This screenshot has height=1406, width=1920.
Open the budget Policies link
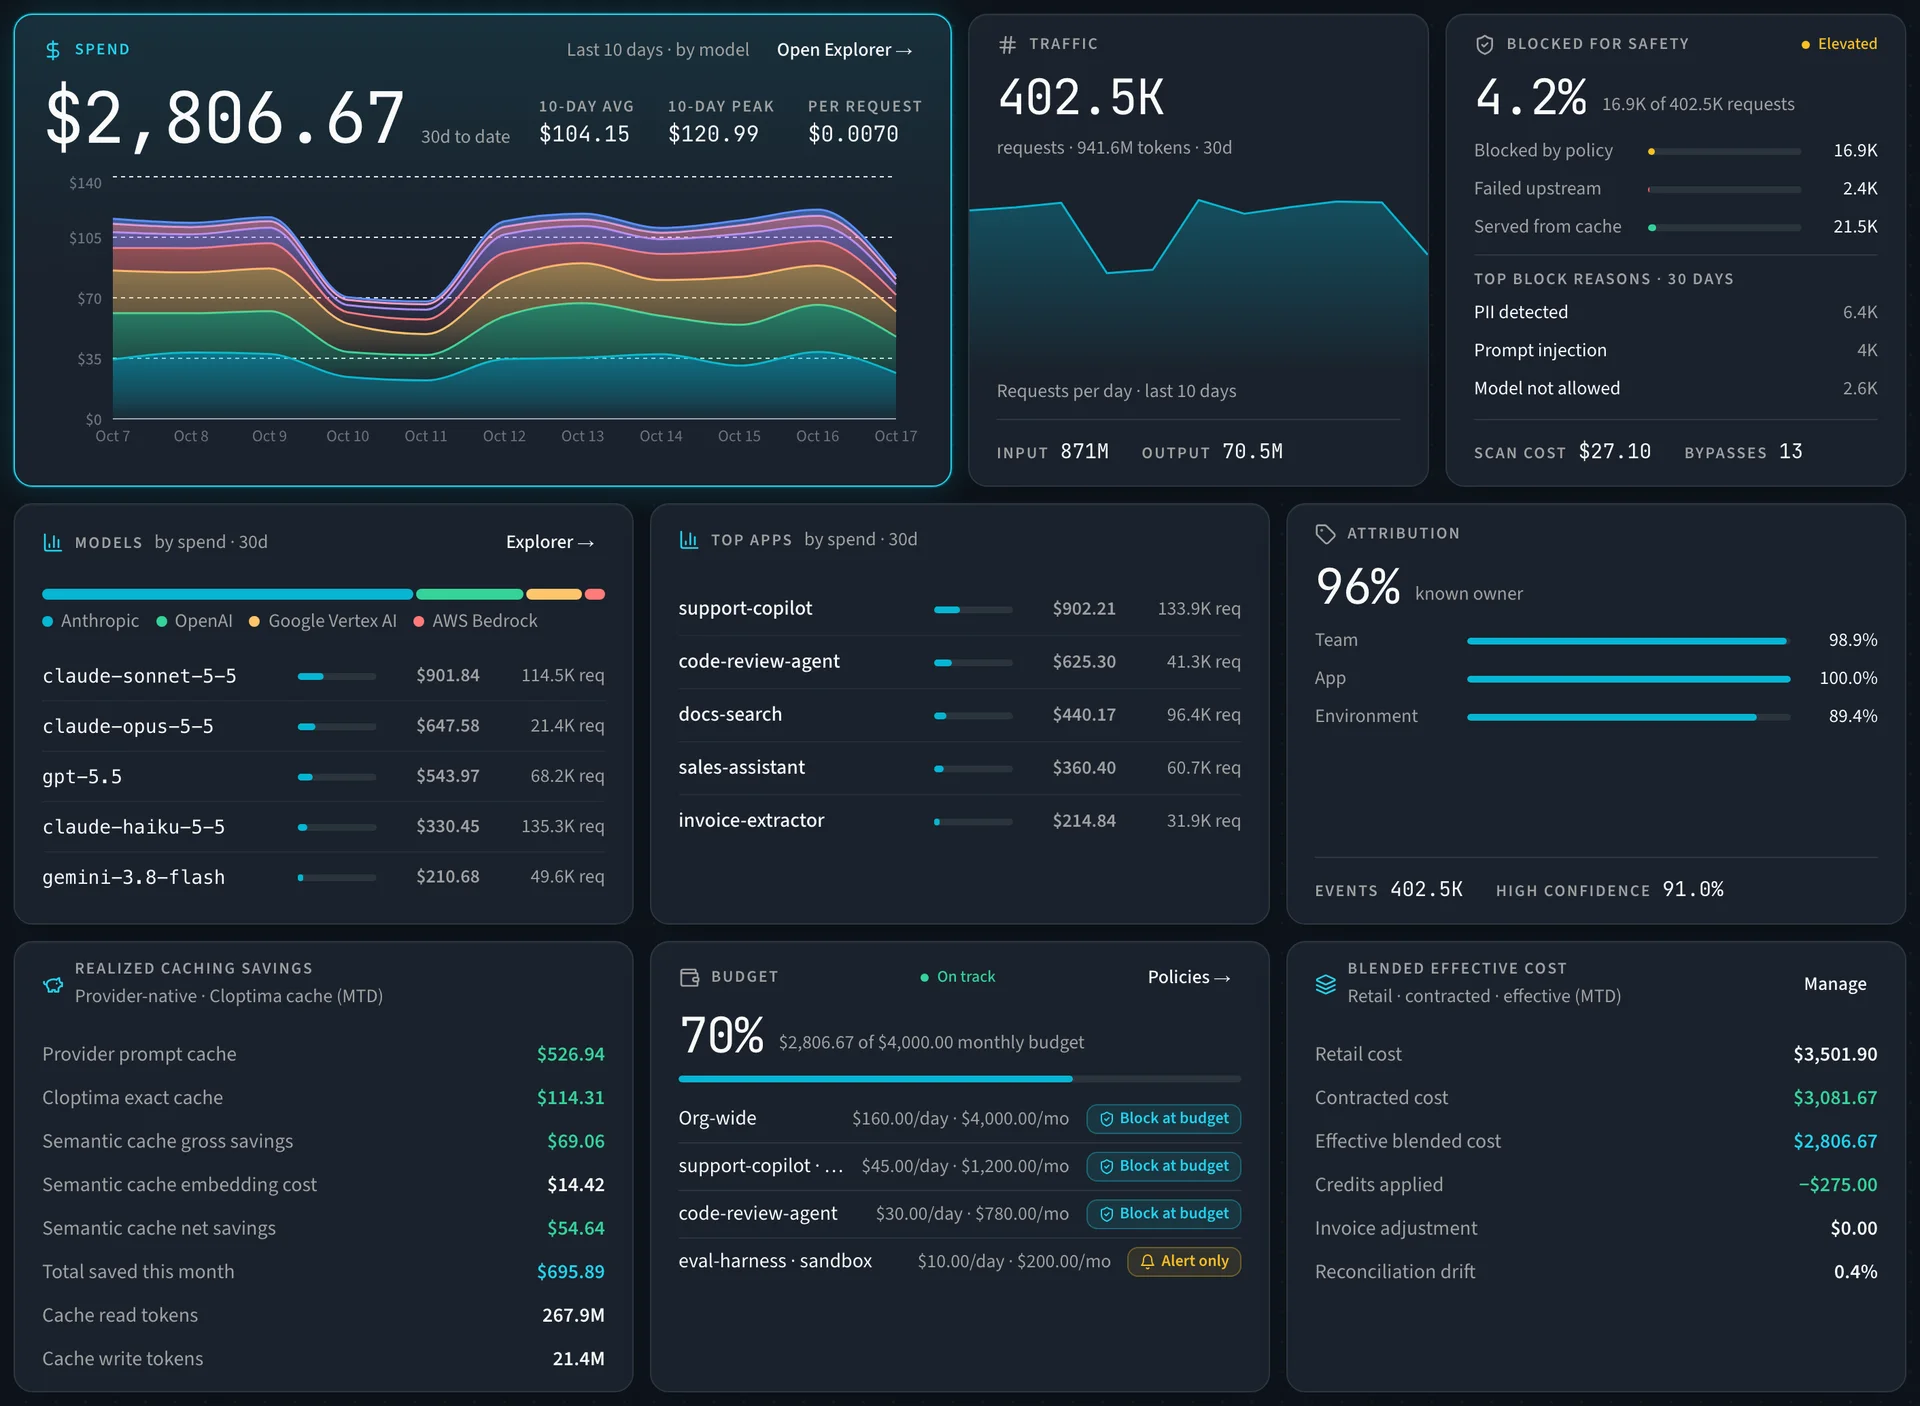point(1189,977)
